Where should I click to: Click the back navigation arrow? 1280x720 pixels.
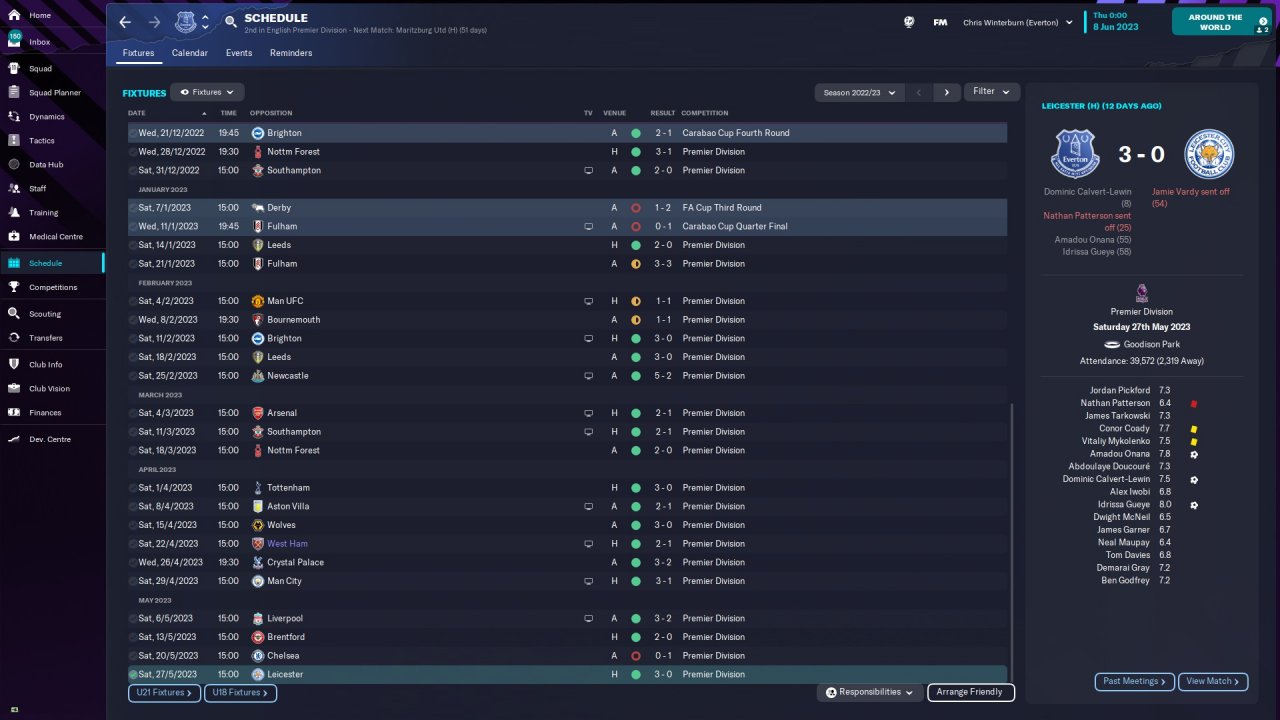click(x=125, y=22)
